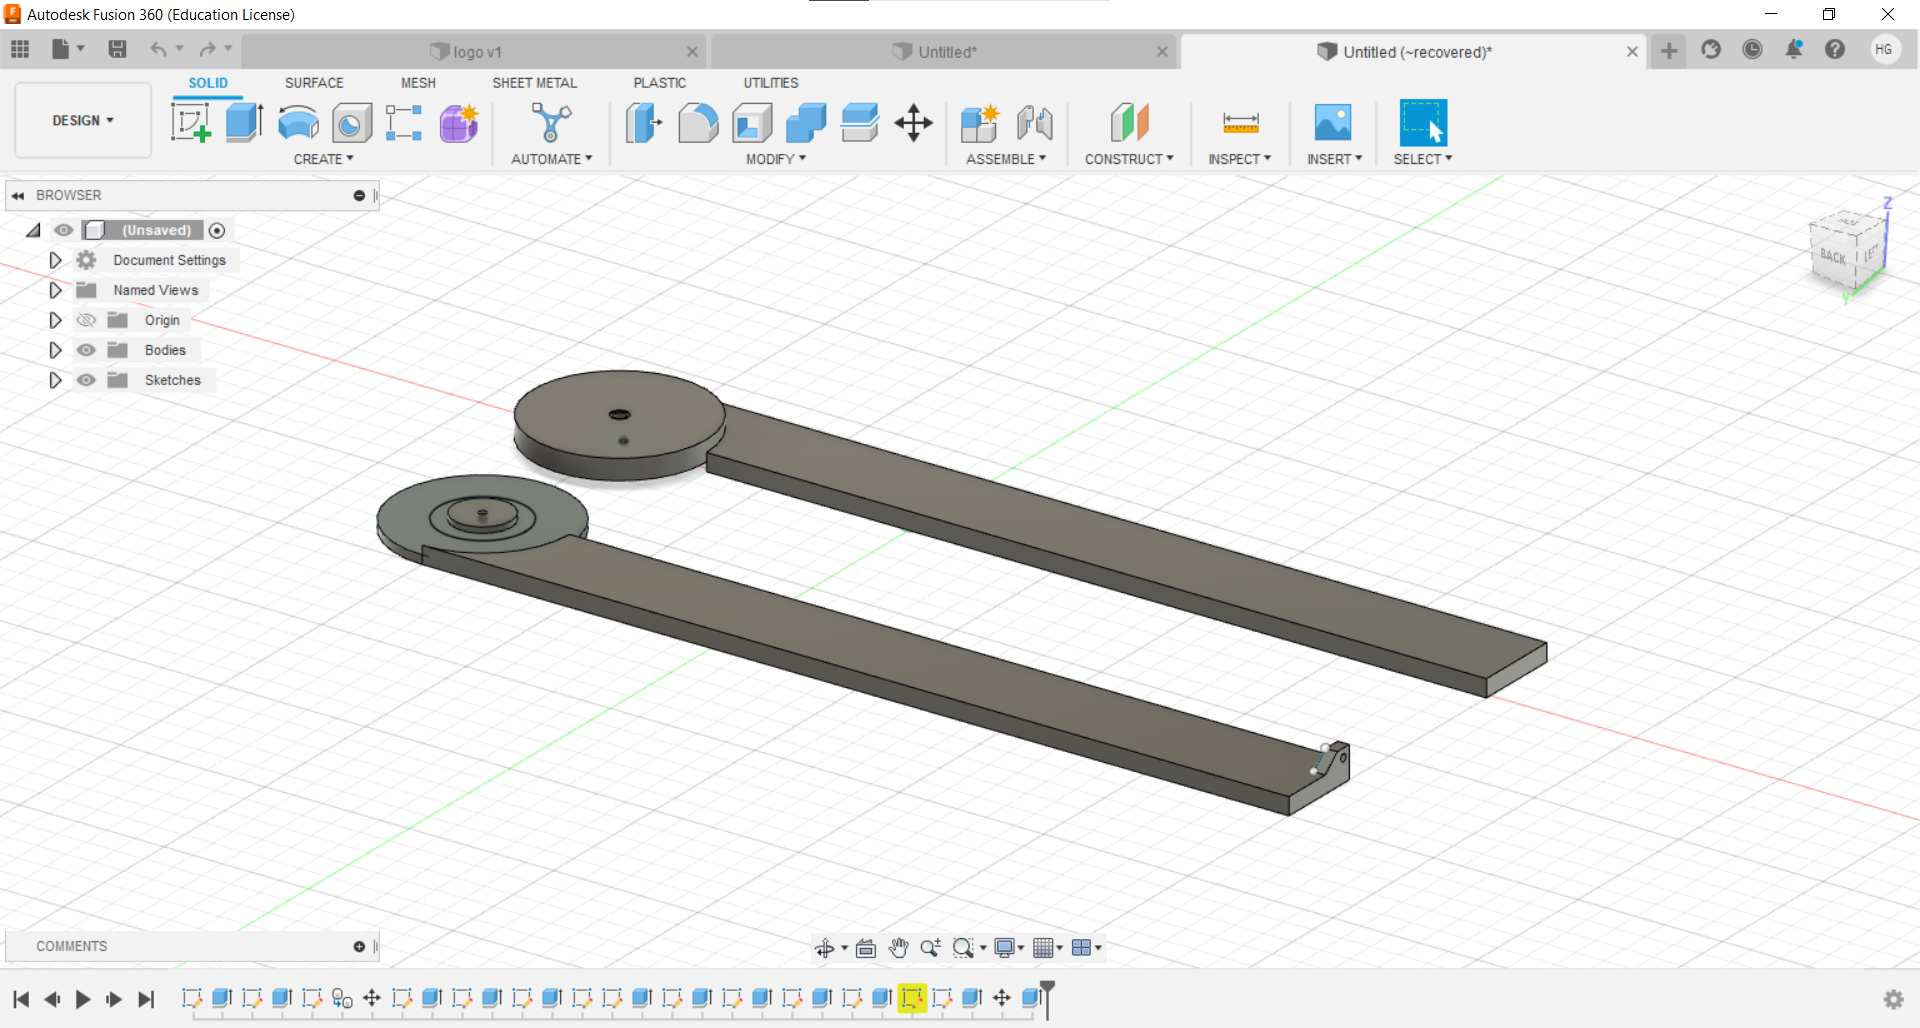
Task: Select the Revolve tool icon
Action: [x=298, y=123]
